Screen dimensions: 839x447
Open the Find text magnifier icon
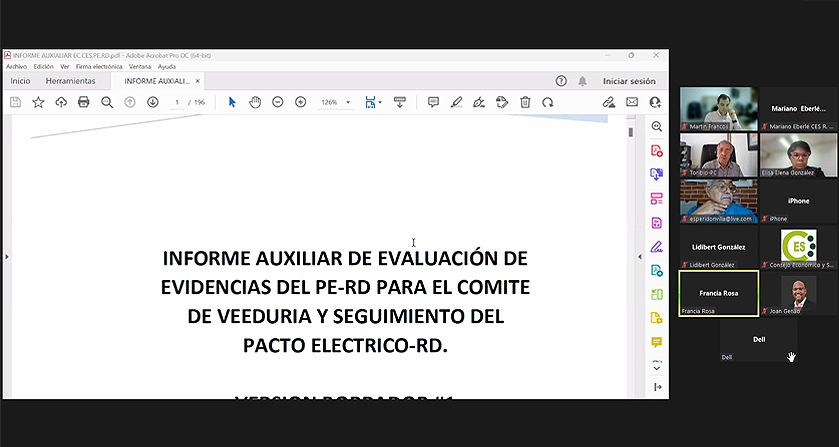107,102
